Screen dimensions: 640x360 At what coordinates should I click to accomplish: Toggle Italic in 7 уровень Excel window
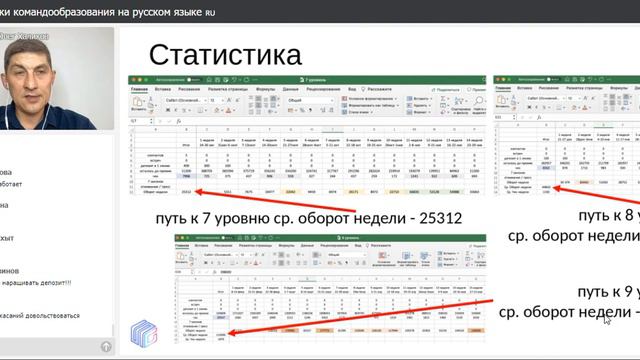pyautogui.click(x=176, y=110)
